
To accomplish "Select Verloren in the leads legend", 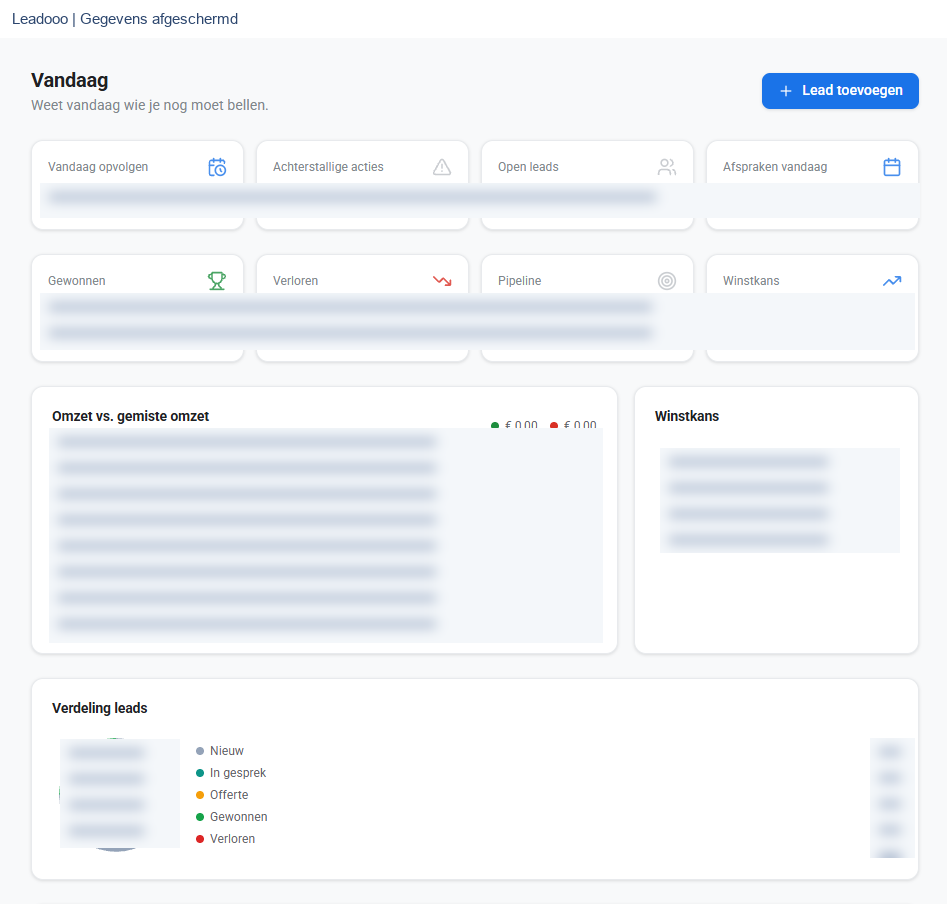I will click(233, 839).
